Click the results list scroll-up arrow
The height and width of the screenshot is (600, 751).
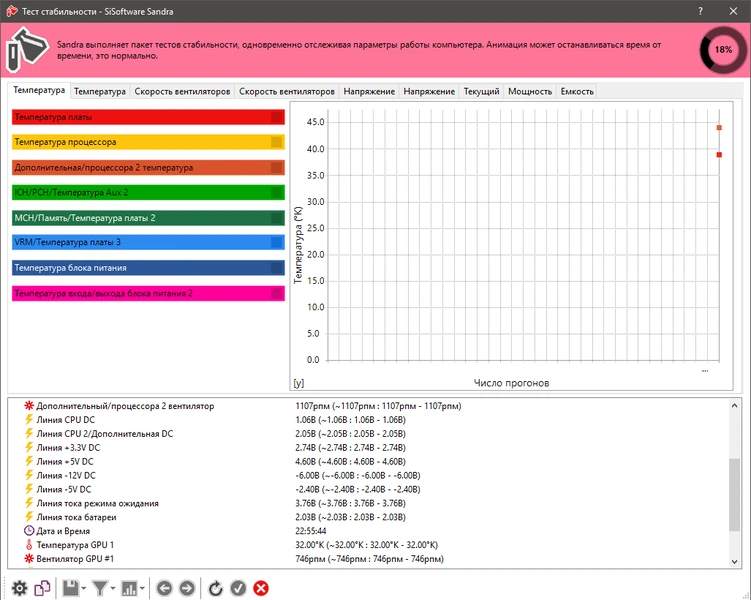point(734,406)
